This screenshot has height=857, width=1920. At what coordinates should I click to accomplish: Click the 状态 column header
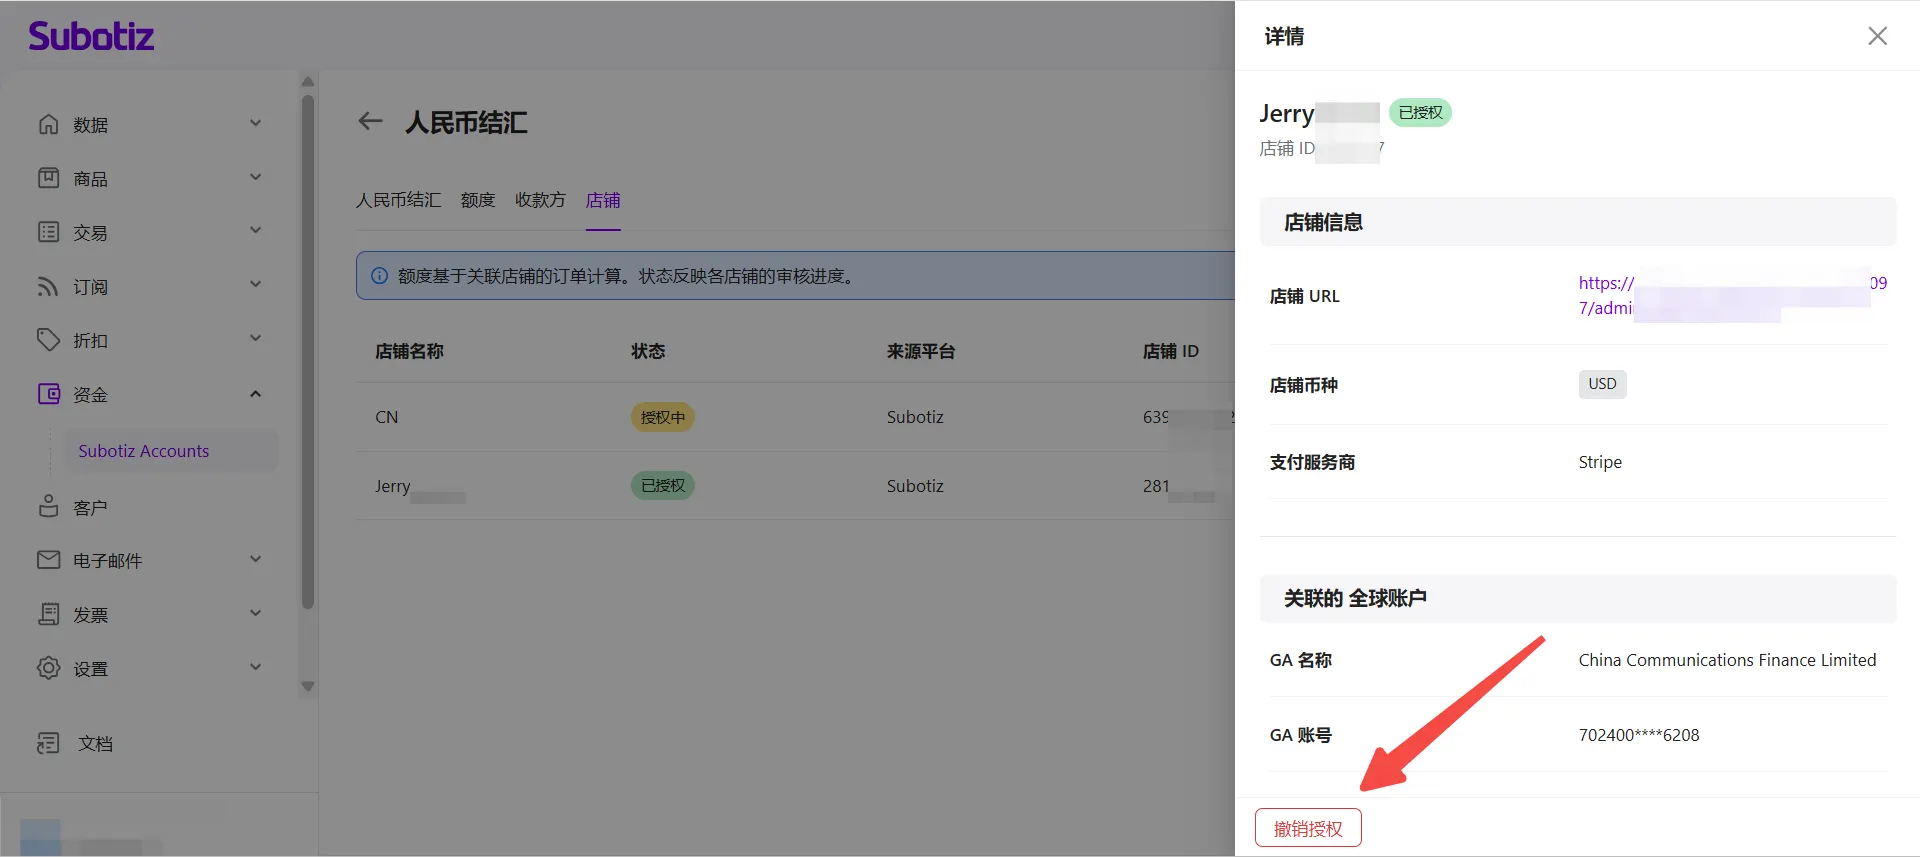click(x=648, y=351)
